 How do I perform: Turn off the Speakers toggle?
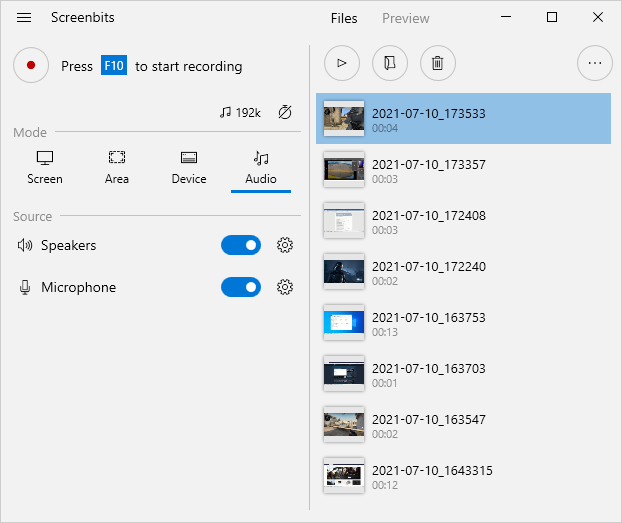pos(241,245)
